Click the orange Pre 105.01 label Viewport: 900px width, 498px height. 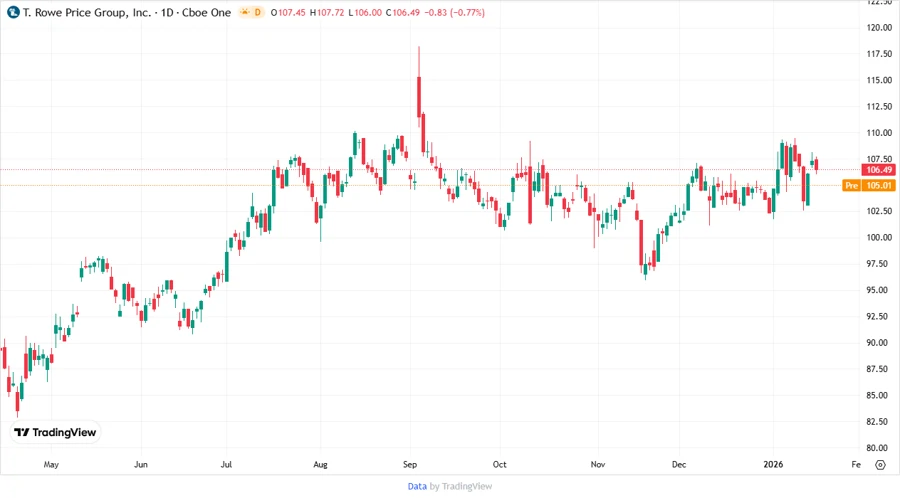click(x=869, y=185)
